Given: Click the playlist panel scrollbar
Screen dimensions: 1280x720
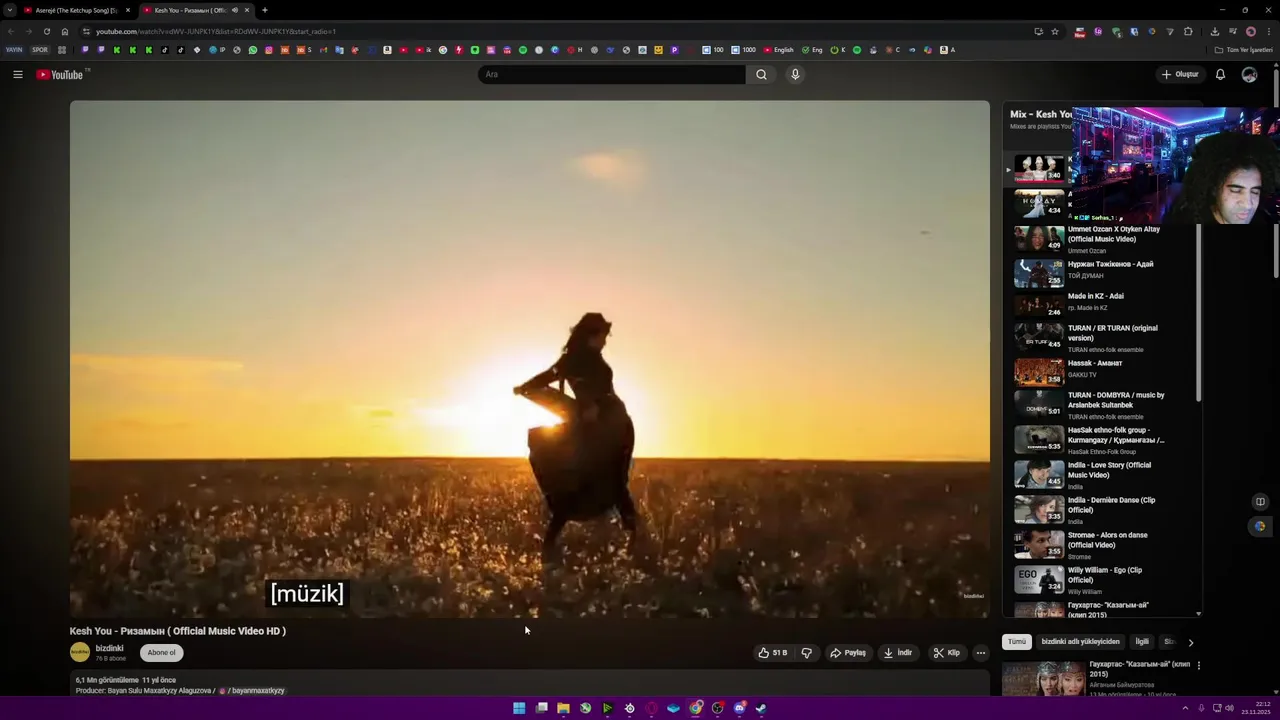Looking at the screenshot, I should pos(1198,312).
